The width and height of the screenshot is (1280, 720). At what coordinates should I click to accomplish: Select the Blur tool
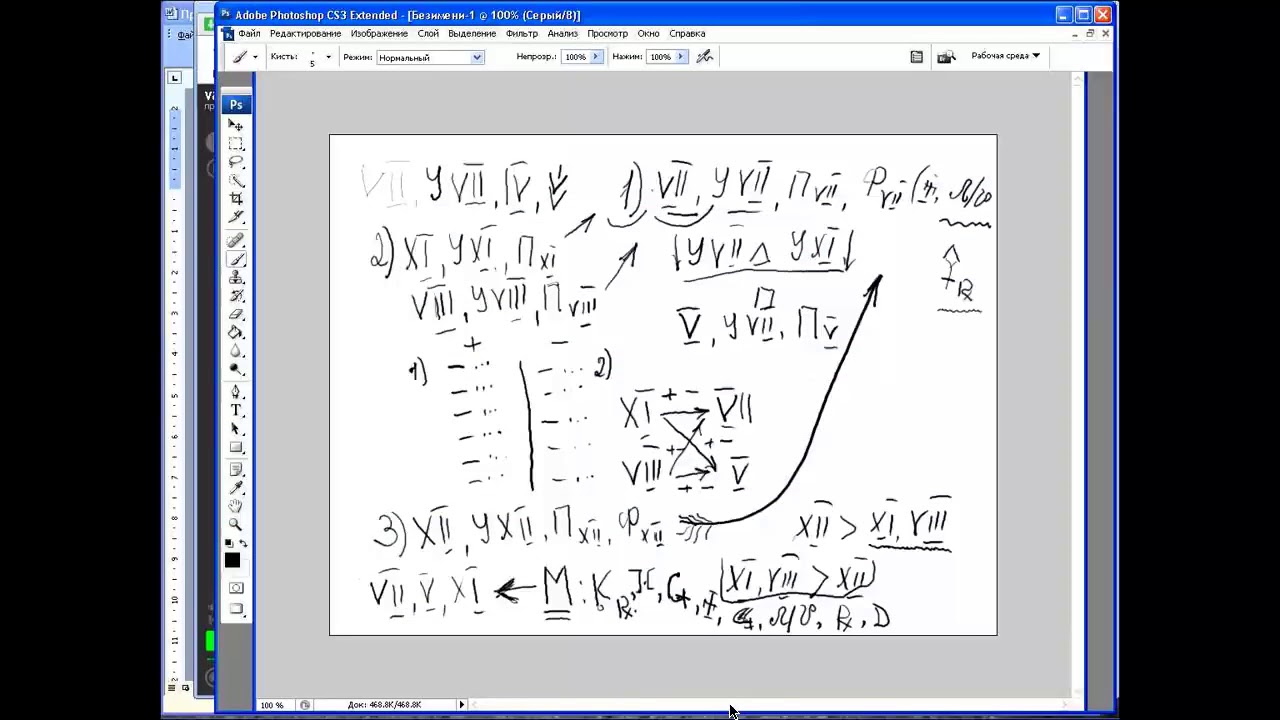click(x=236, y=350)
